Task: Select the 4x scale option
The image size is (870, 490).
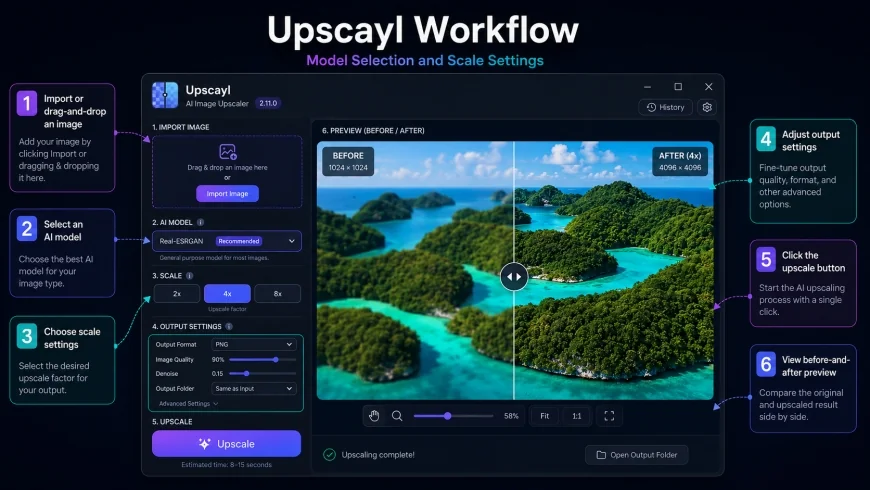Action: click(x=227, y=294)
